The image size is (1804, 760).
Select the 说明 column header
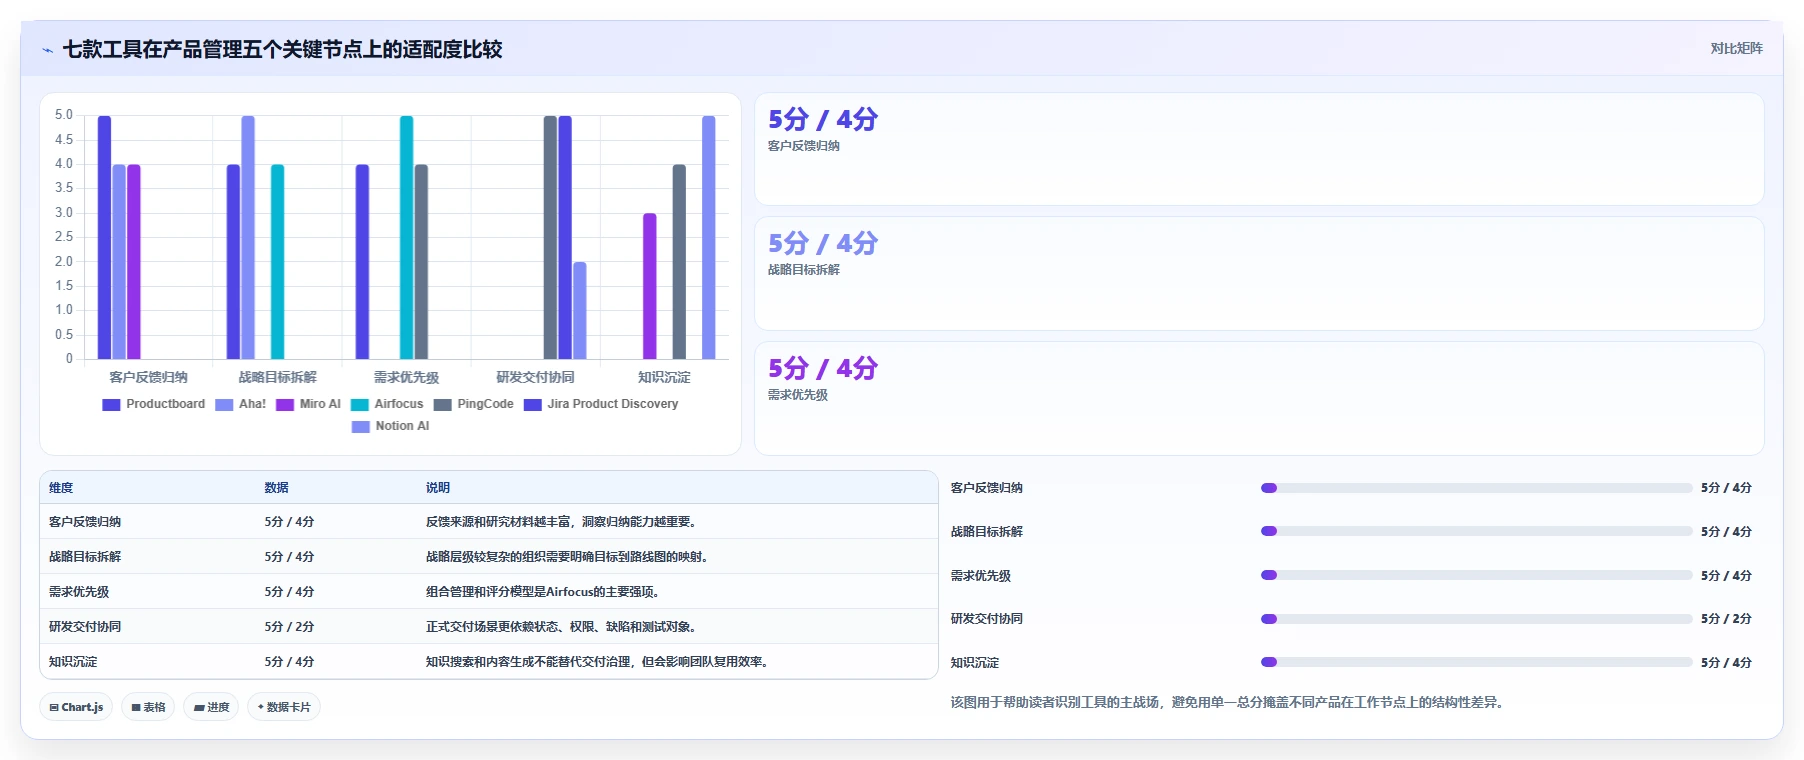[x=438, y=488]
